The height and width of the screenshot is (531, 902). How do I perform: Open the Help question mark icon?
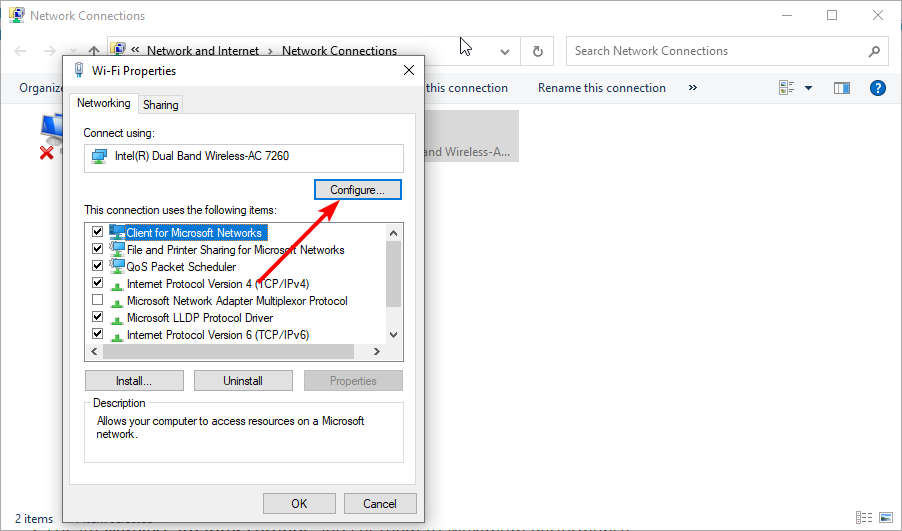point(878,88)
